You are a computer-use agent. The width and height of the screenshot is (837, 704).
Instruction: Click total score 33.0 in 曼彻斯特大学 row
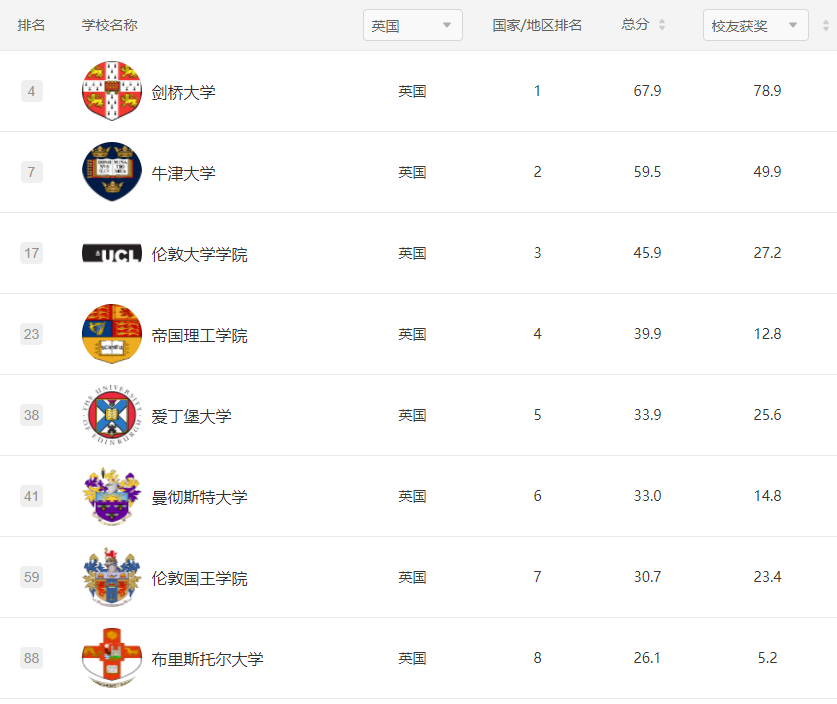click(648, 497)
